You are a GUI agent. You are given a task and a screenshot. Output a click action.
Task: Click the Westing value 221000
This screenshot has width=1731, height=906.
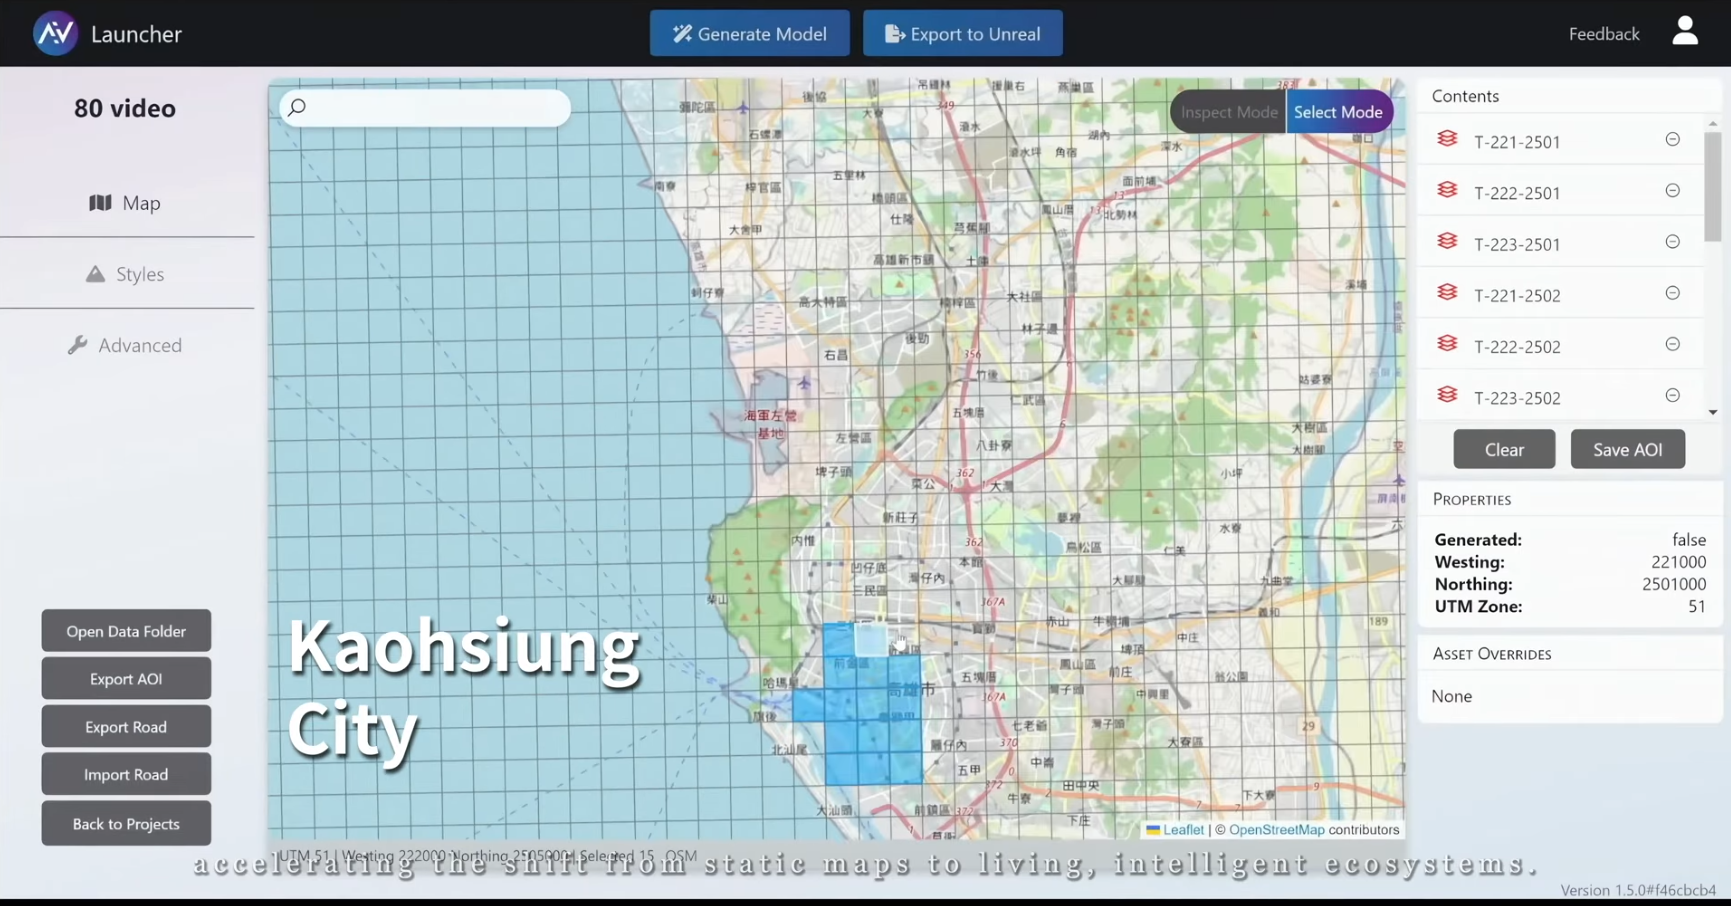pos(1678,562)
